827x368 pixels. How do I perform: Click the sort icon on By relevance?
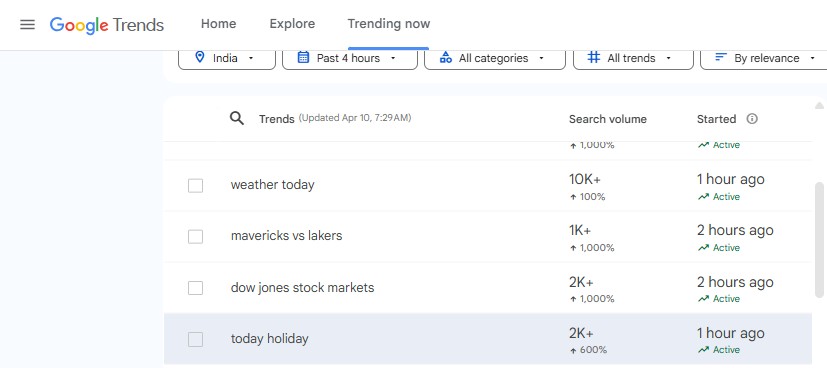(721, 57)
